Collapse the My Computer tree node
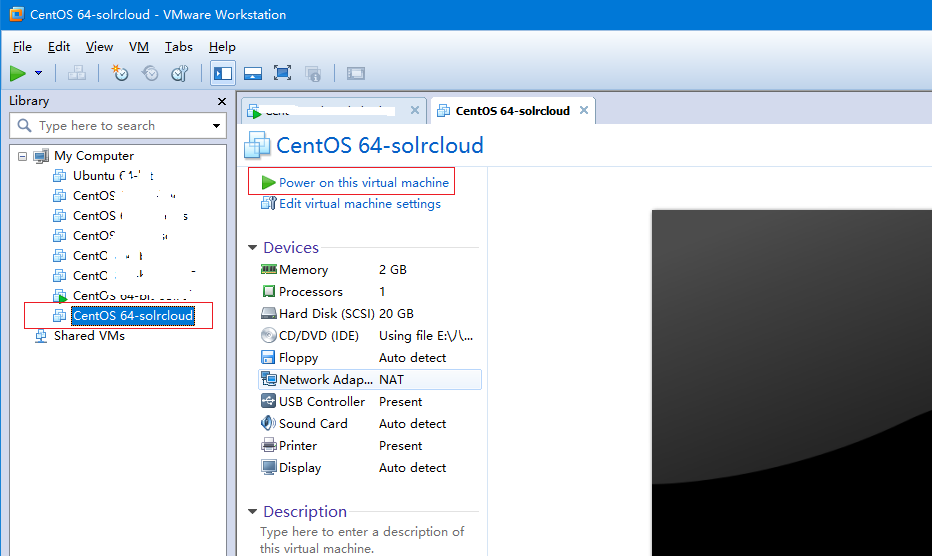Screen dimensions: 932x556 click(x=23, y=156)
